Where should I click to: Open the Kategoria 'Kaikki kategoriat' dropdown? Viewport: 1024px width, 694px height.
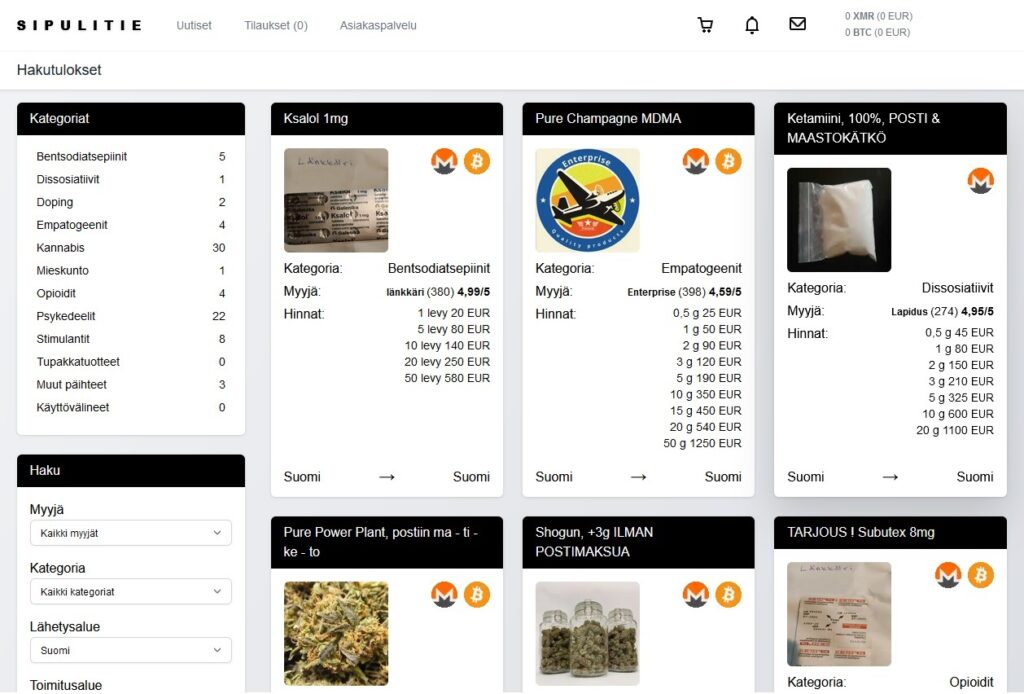(131, 591)
